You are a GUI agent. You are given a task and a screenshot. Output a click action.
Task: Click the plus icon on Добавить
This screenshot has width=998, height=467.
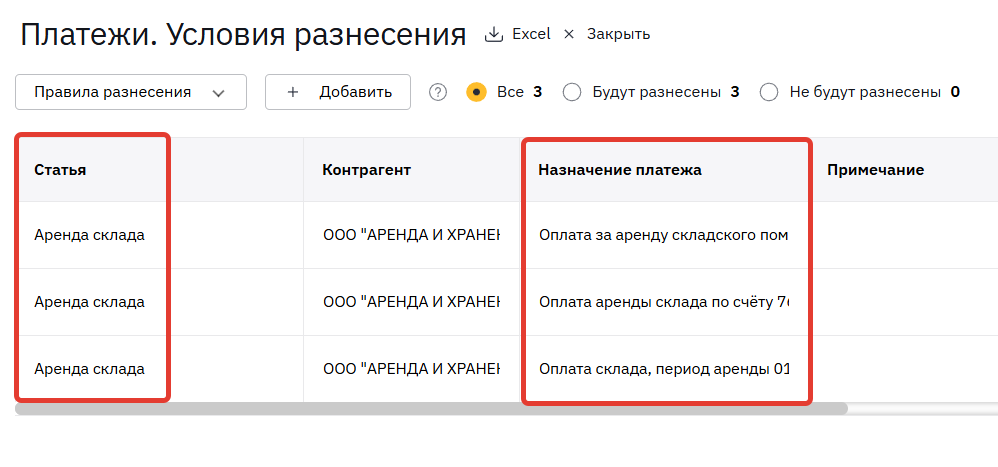click(293, 92)
